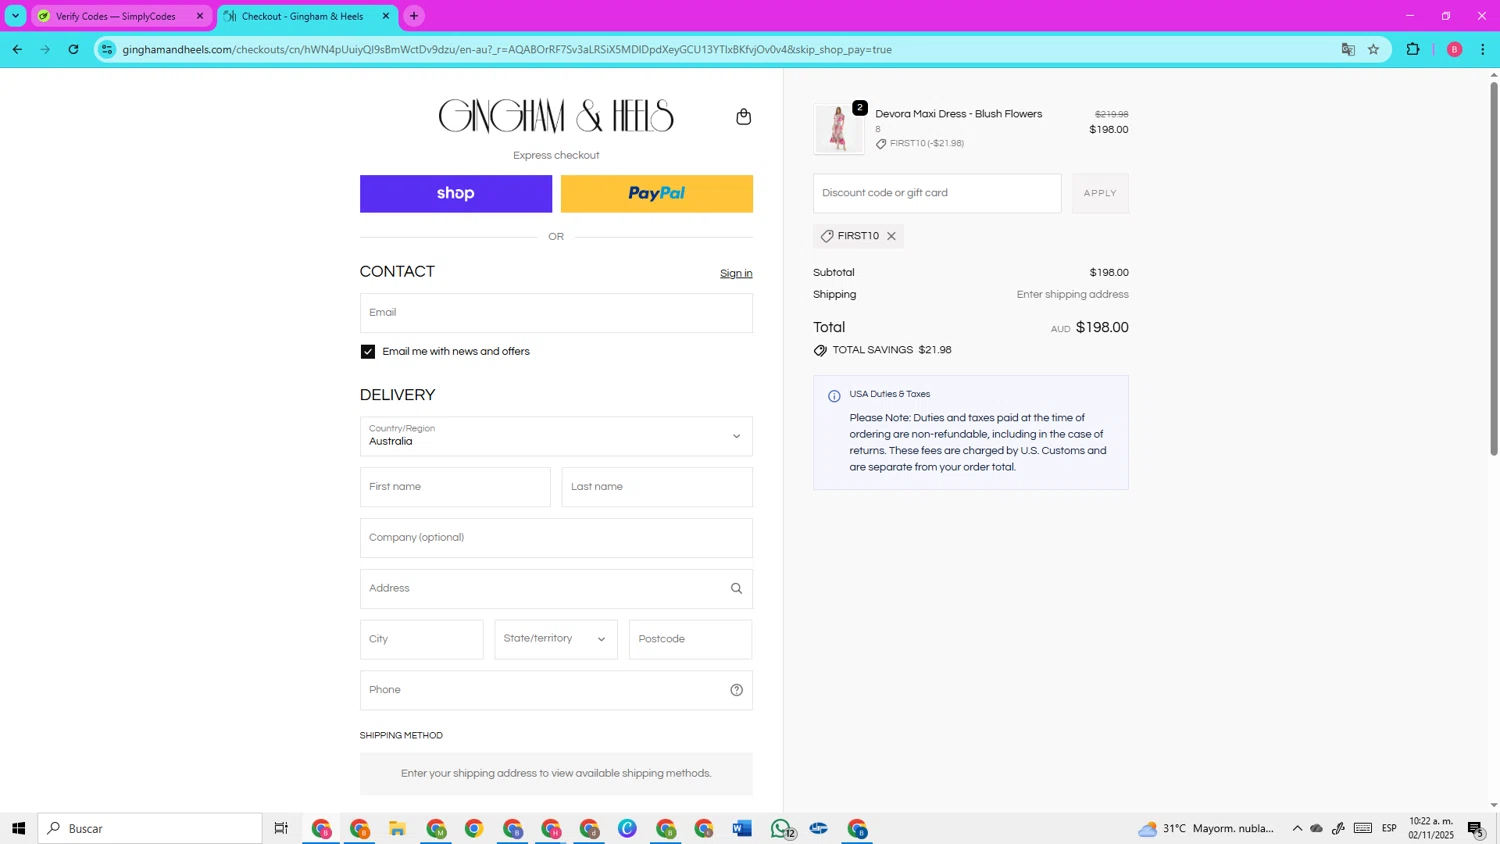Open Microsoft Word from the taskbar
Screen dimensions: 1500x844
pyautogui.click(x=741, y=828)
